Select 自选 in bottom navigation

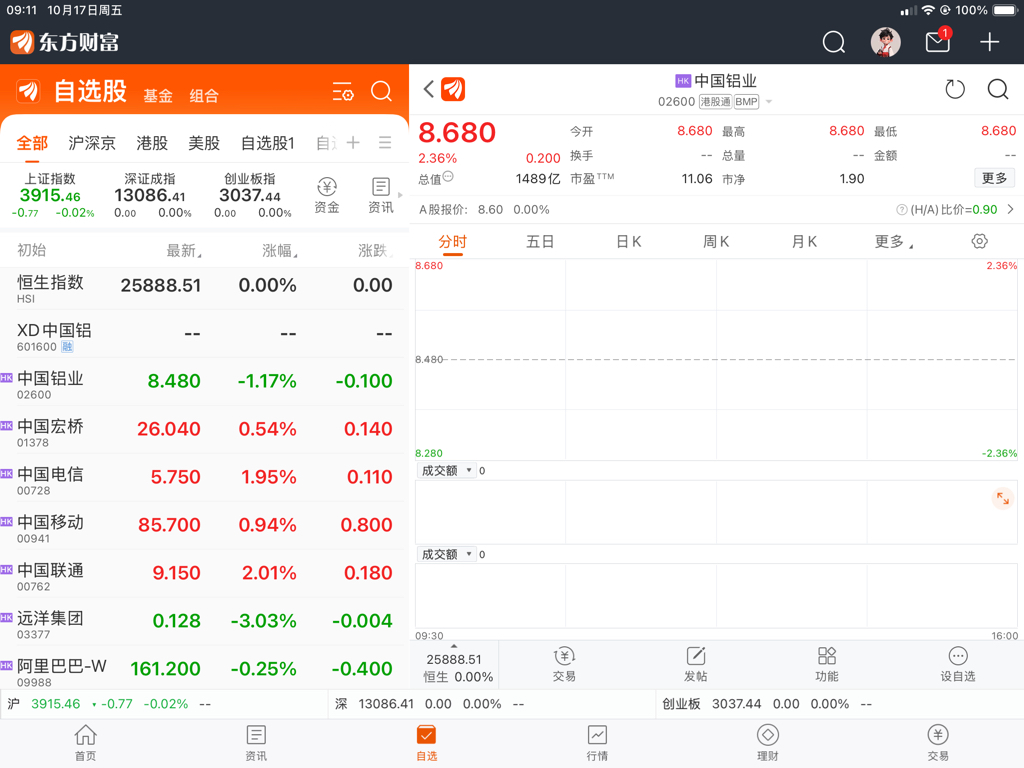pos(426,743)
